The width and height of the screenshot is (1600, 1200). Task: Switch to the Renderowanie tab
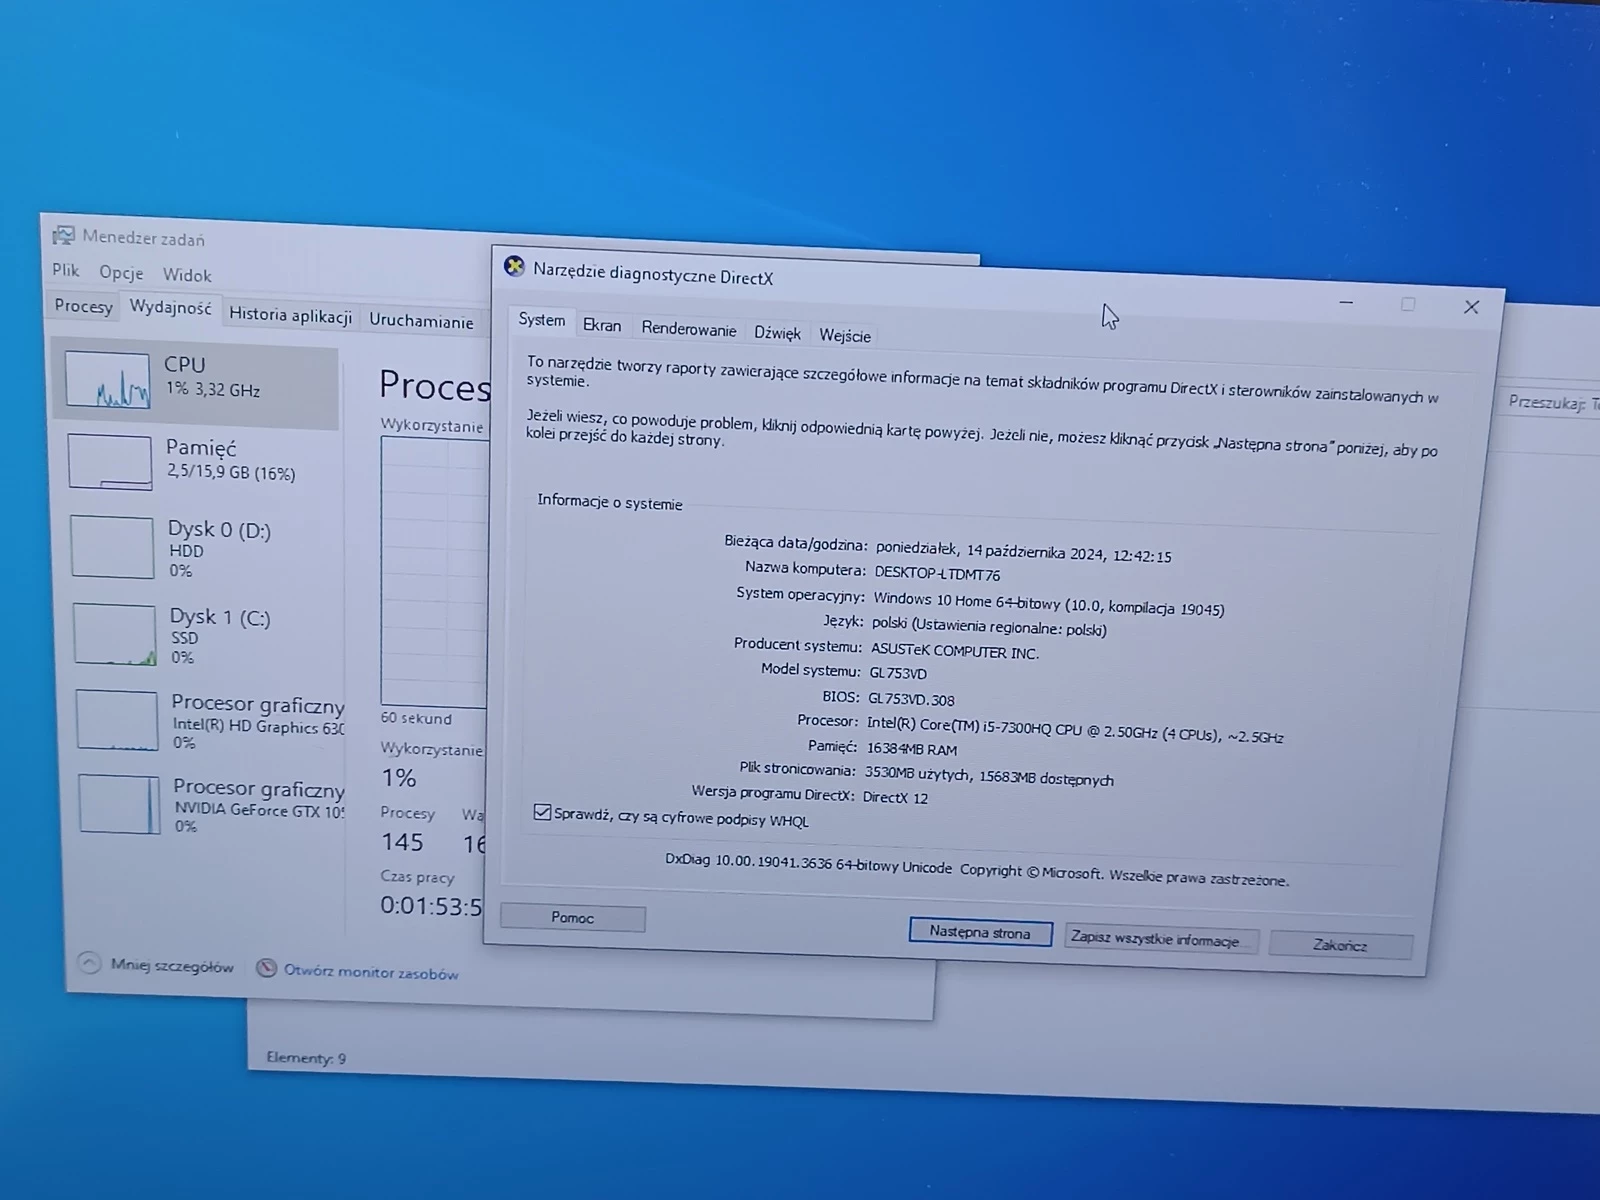(x=689, y=330)
